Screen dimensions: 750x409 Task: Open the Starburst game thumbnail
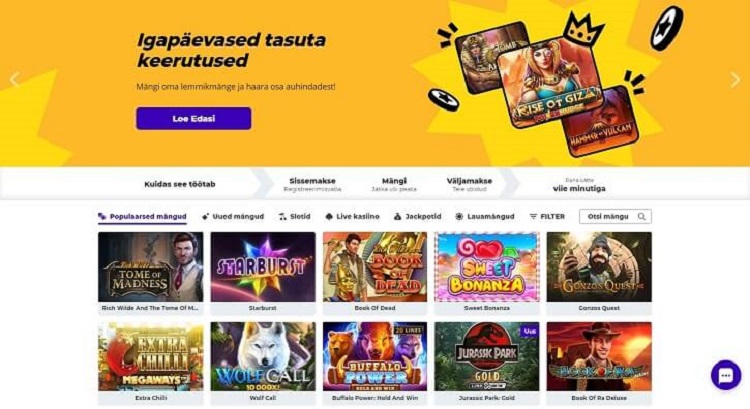pos(262,267)
